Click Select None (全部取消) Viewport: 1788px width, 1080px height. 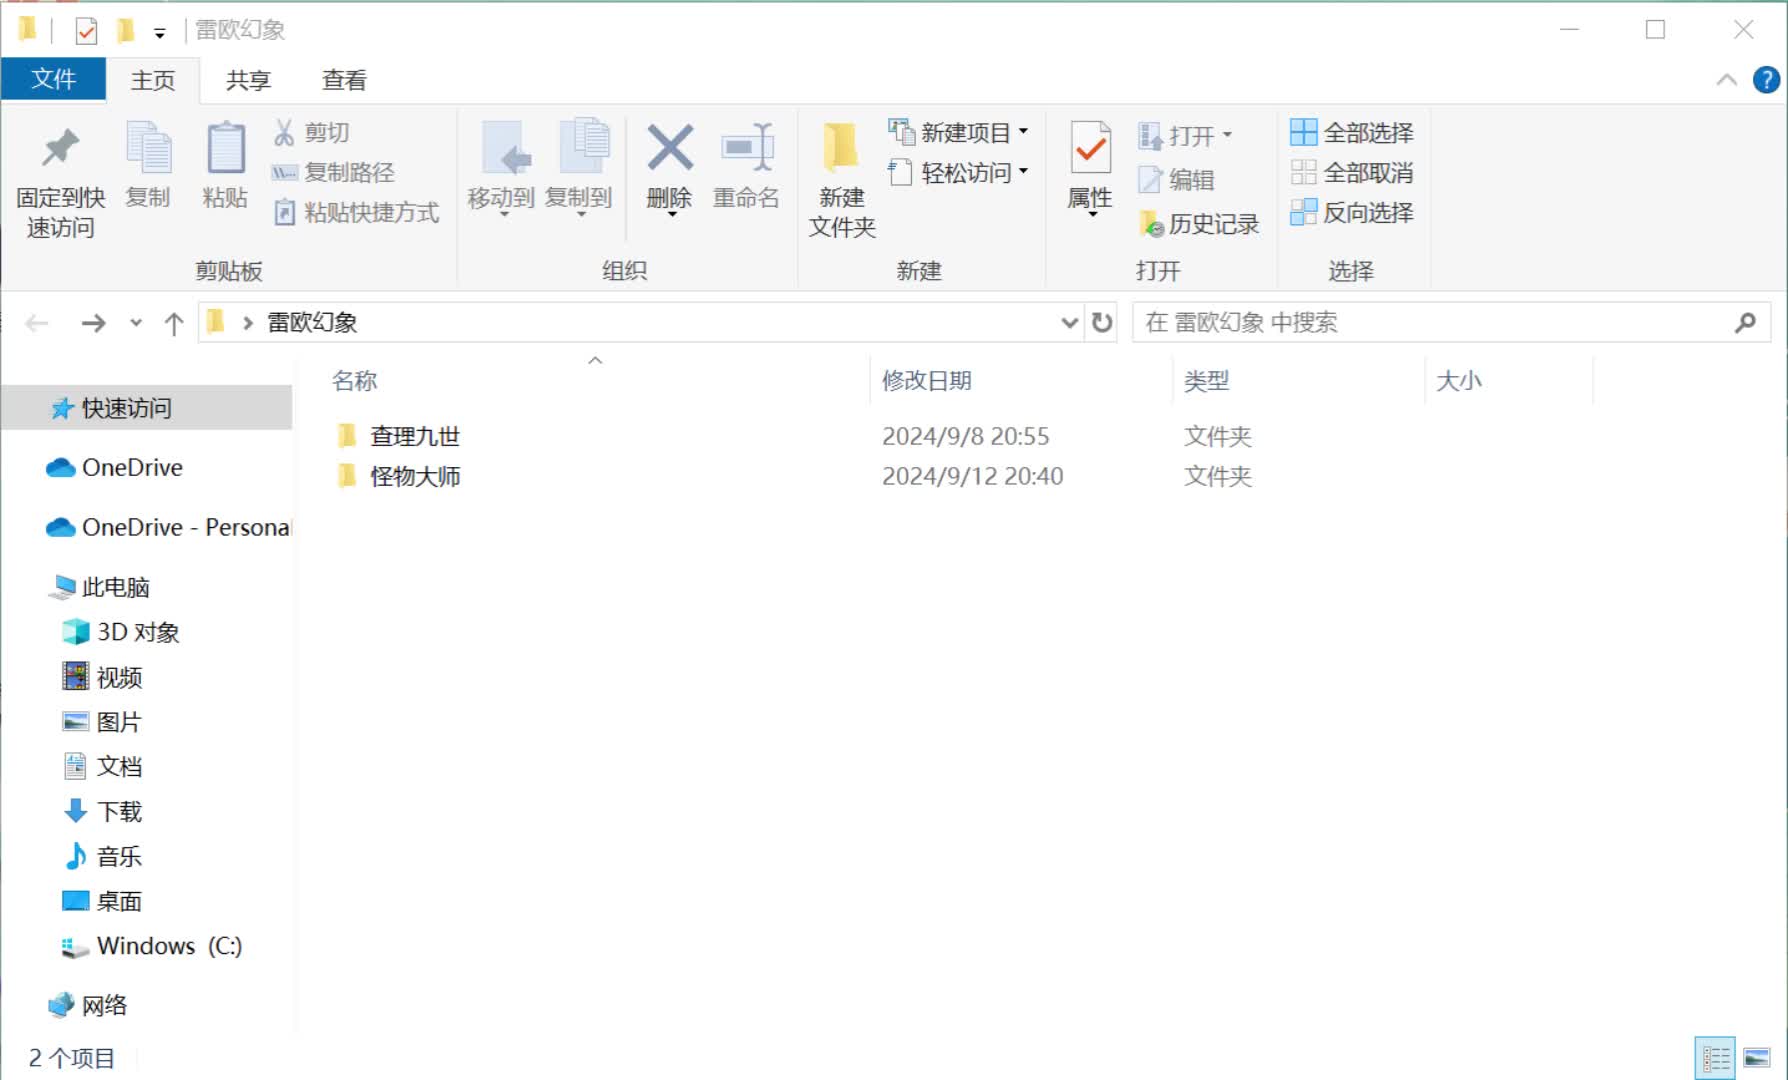pyautogui.click(x=1352, y=173)
